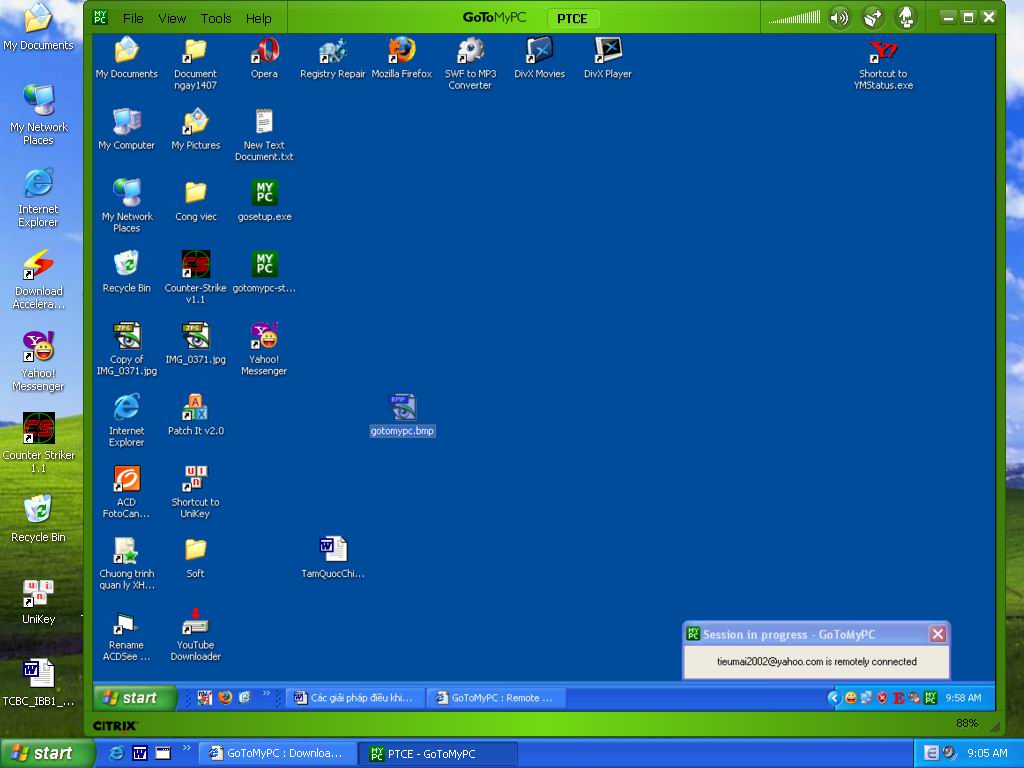This screenshot has height=768, width=1024.
Task: Select Counter Striker 1.1 icon on local desktop
Action: [39, 443]
